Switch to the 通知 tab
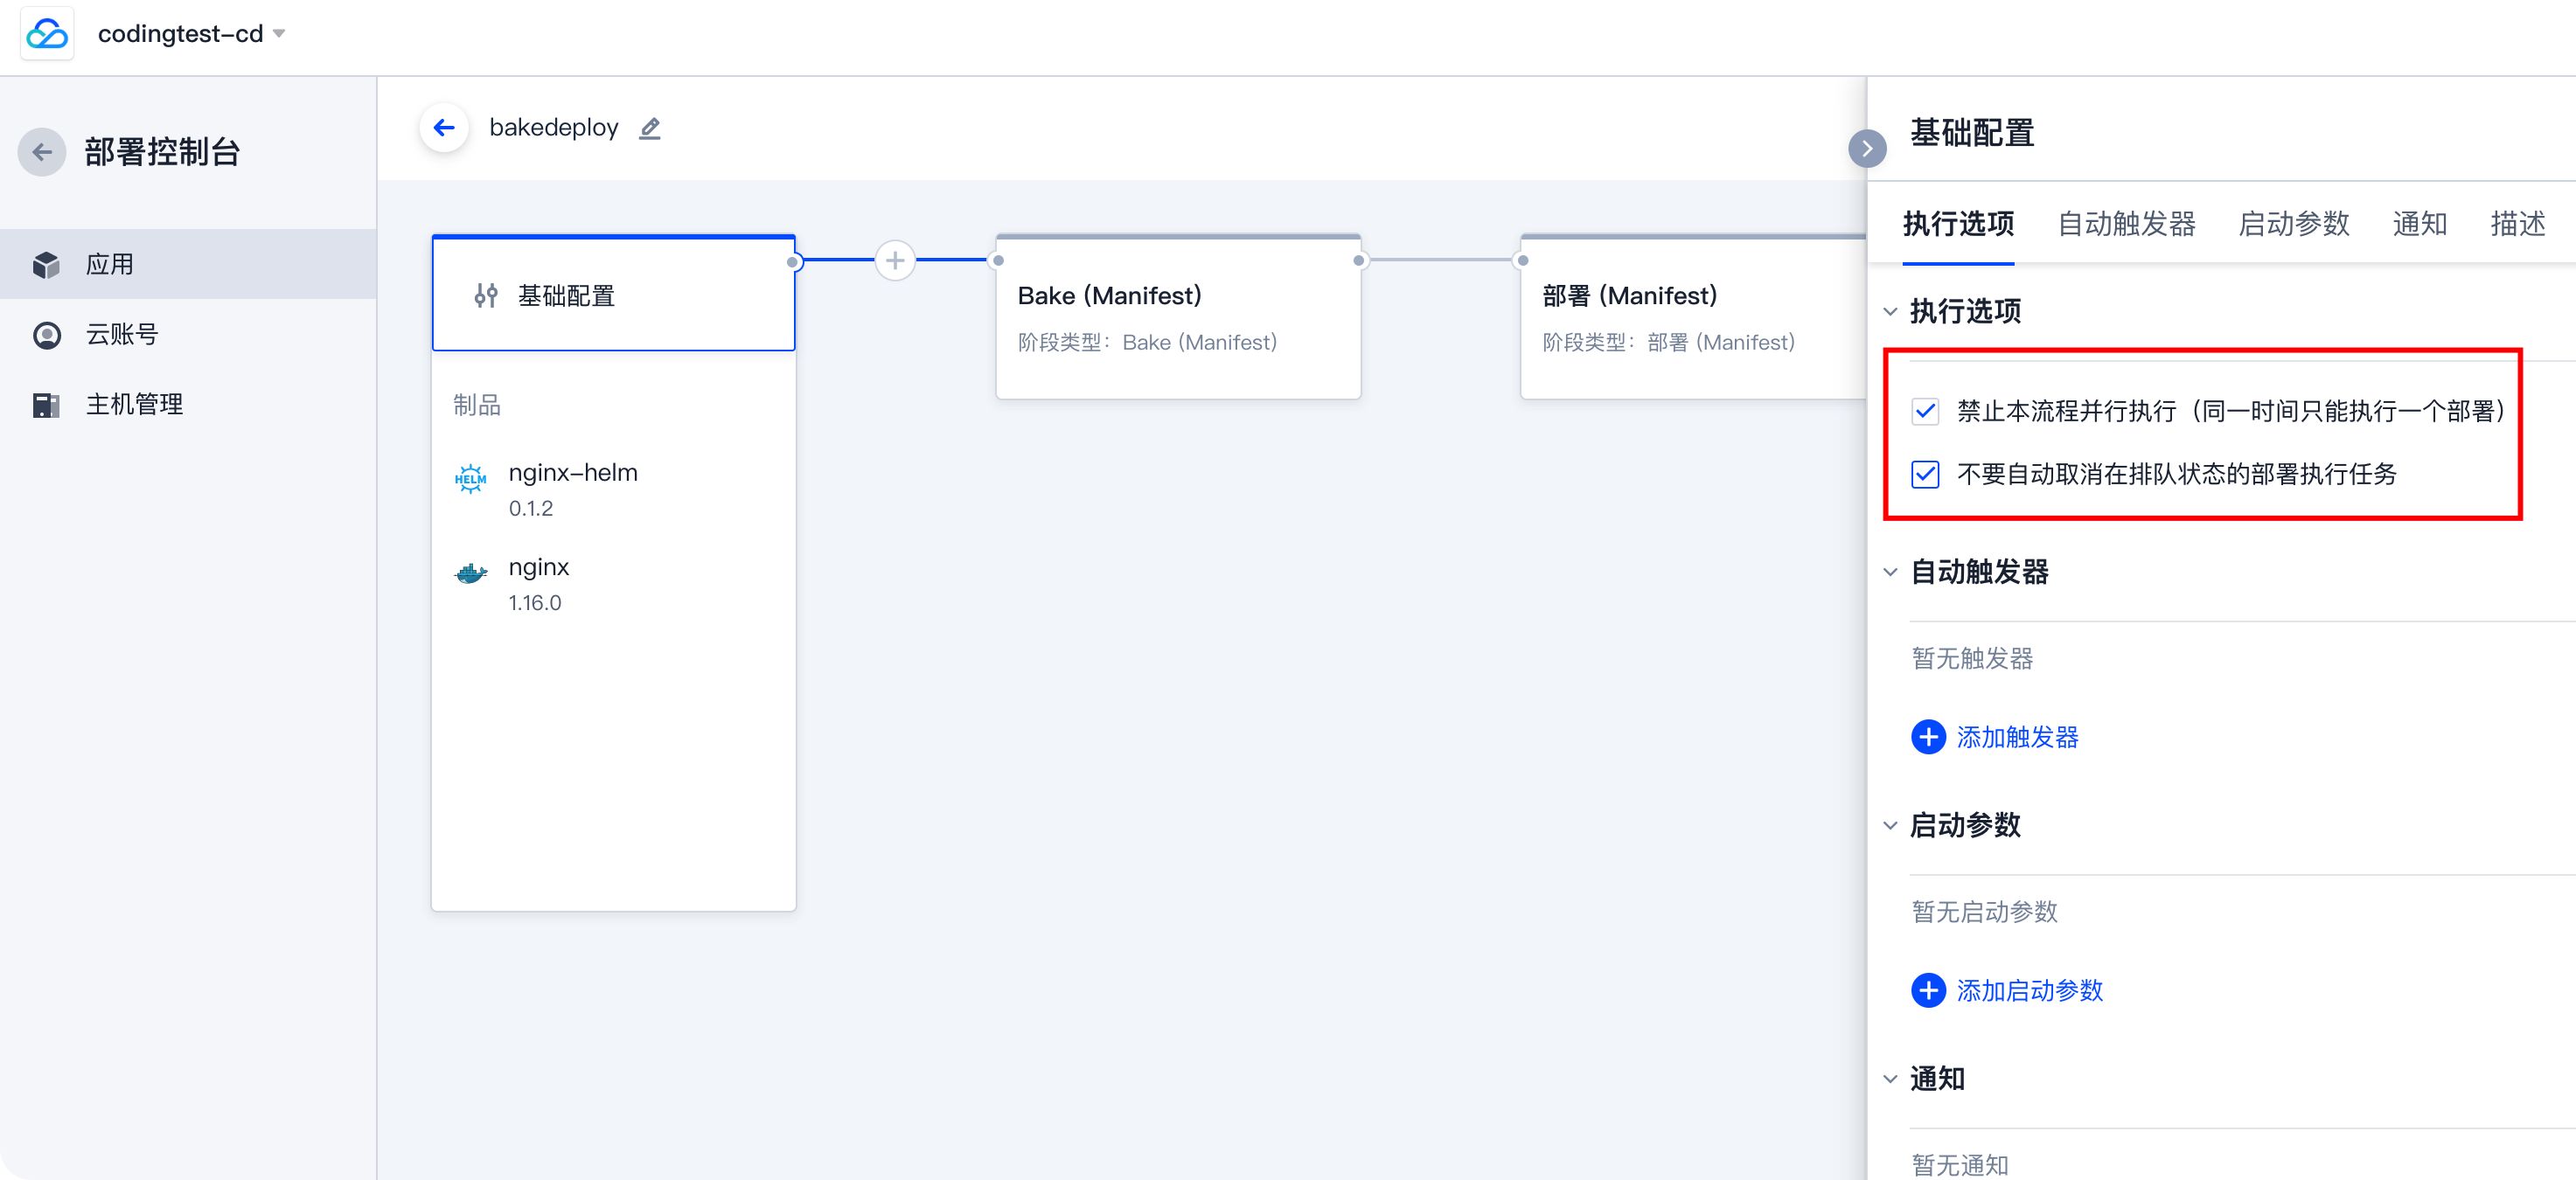 (2419, 224)
